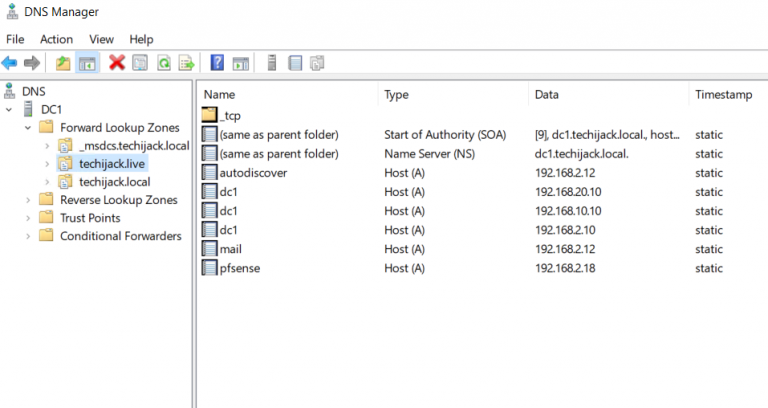Select the techijack.local zone
Image resolution: width=768 pixels, height=408 pixels.
115,182
